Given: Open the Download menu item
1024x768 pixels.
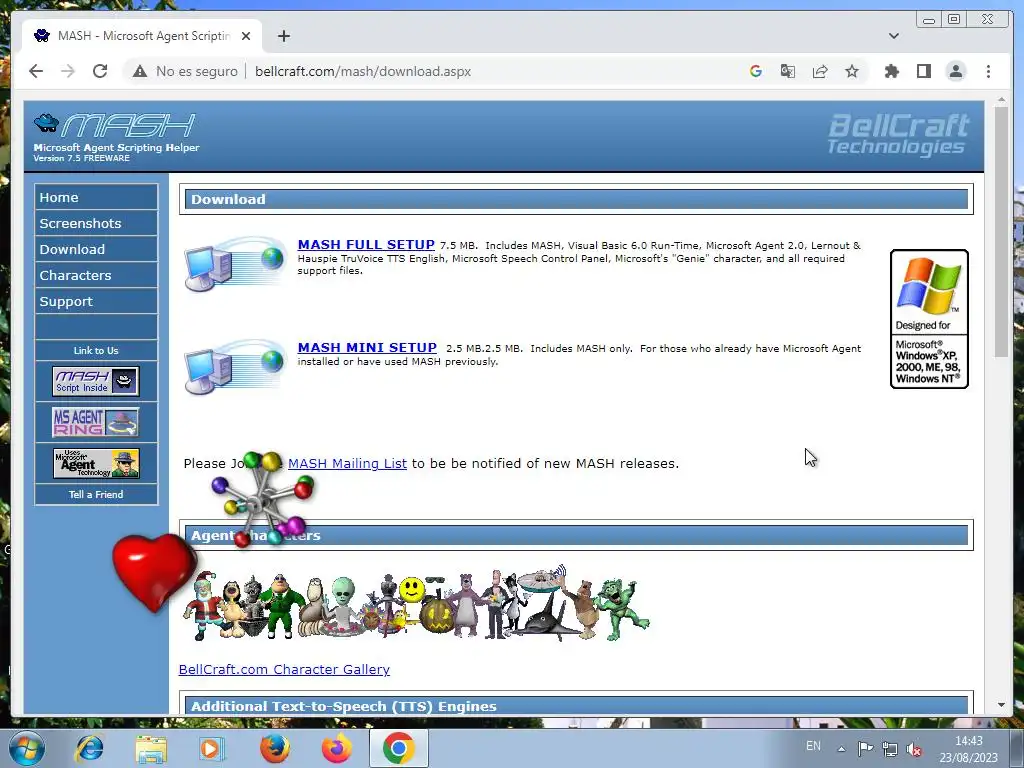Looking at the screenshot, I should pyautogui.click(x=96, y=249).
